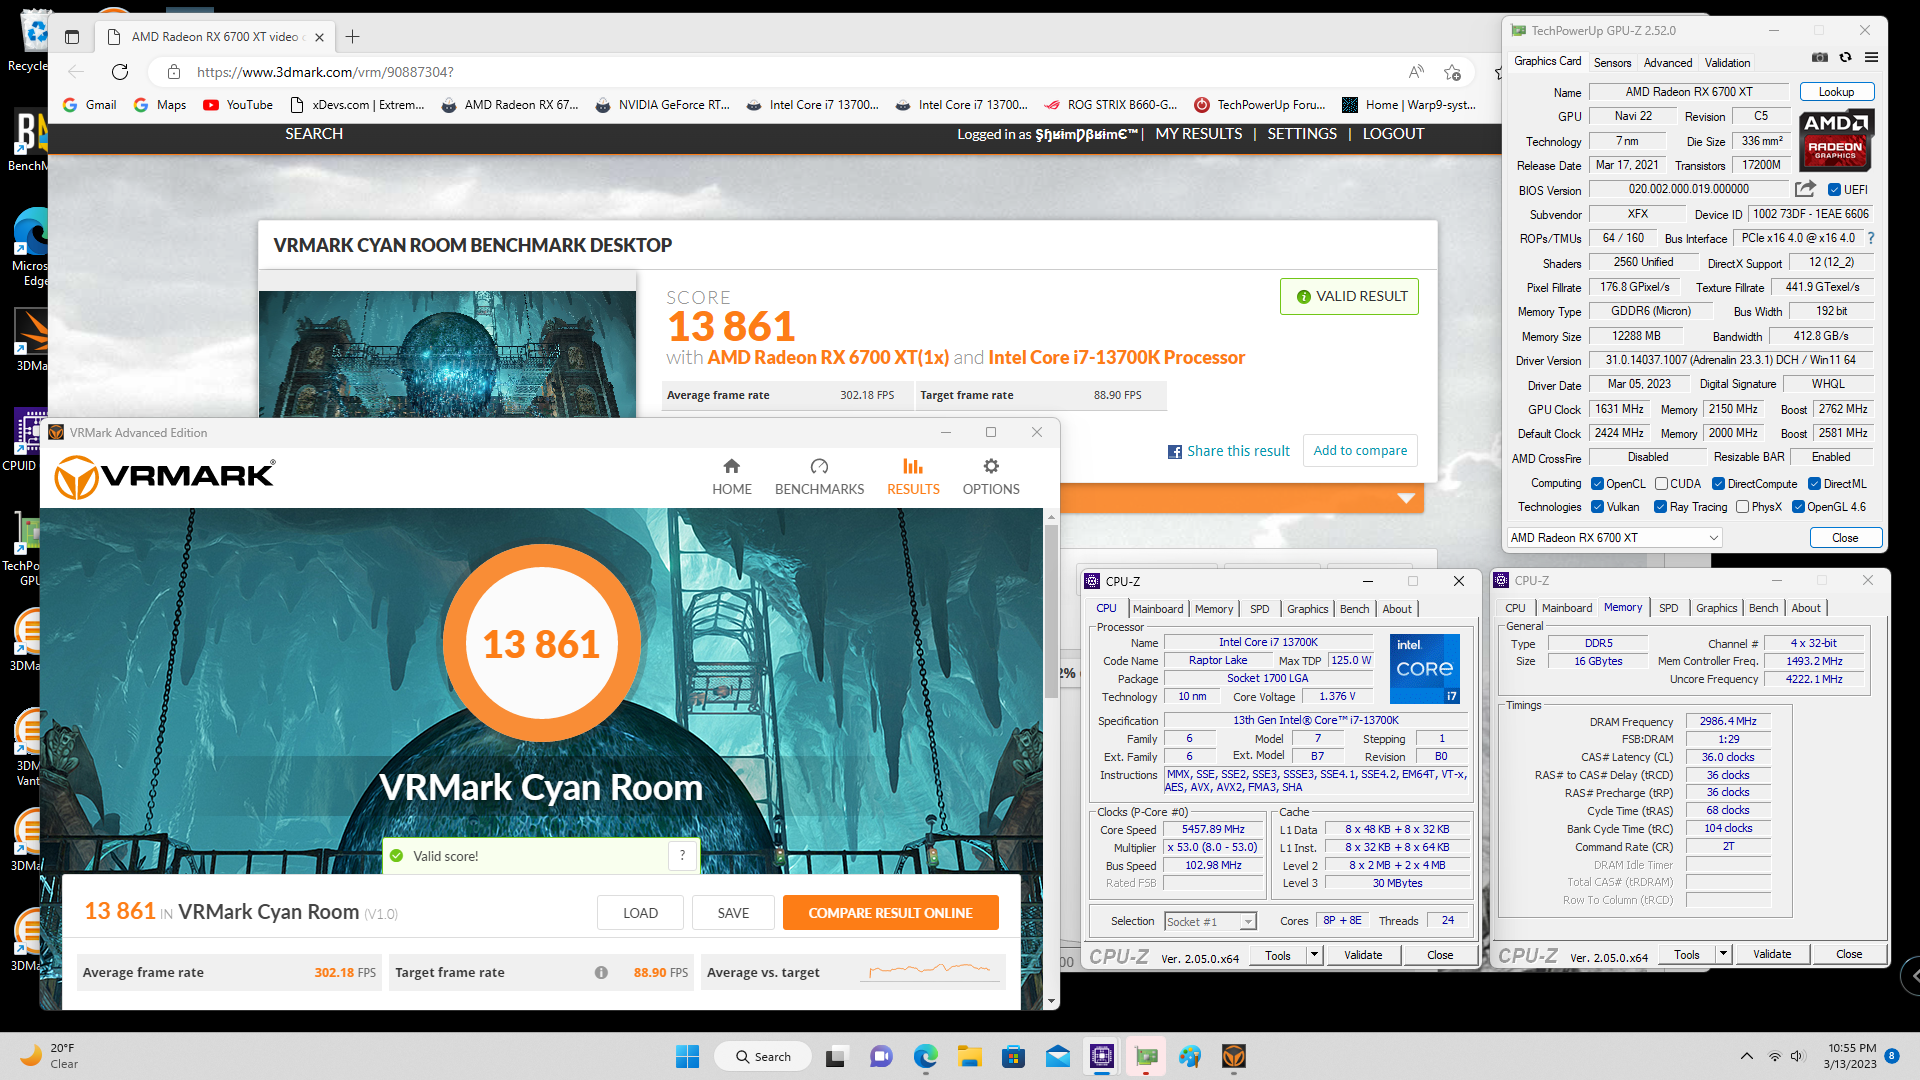Open Mail app on taskbar
Image resolution: width=1920 pixels, height=1080 pixels.
point(1057,1056)
